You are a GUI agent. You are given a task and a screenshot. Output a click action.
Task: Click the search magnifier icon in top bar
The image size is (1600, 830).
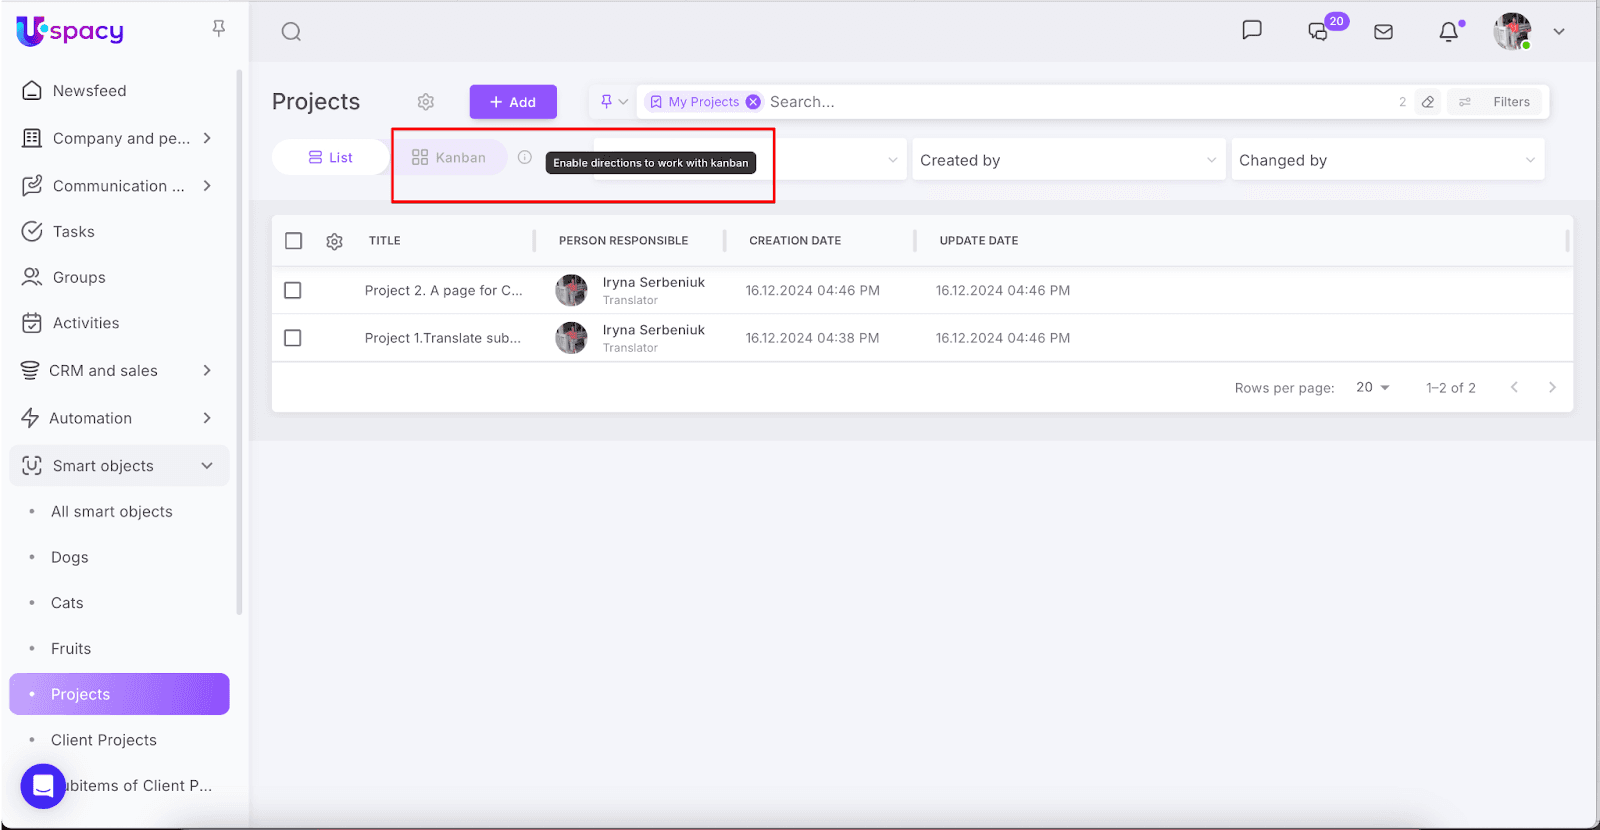click(x=291, y=32)
